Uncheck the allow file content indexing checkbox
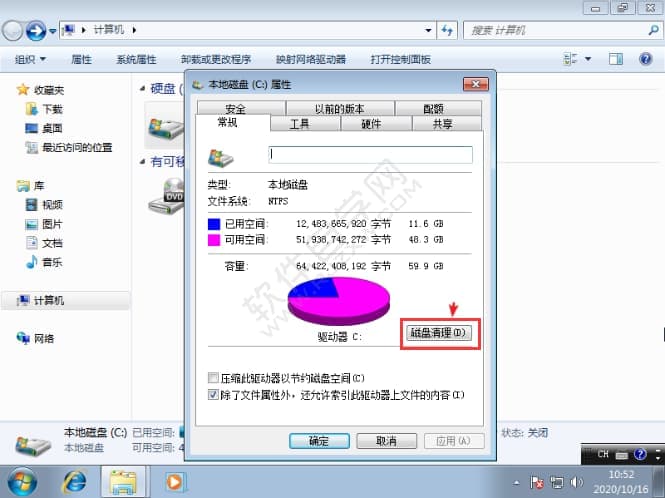Viewport: 665px width, 498px height. click(x=213, y=395)
